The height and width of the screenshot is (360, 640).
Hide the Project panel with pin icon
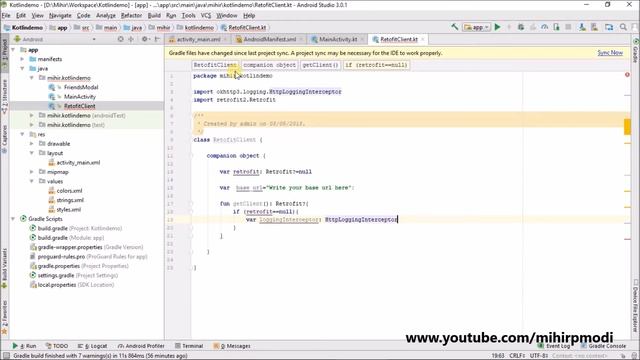coord(157,39)
